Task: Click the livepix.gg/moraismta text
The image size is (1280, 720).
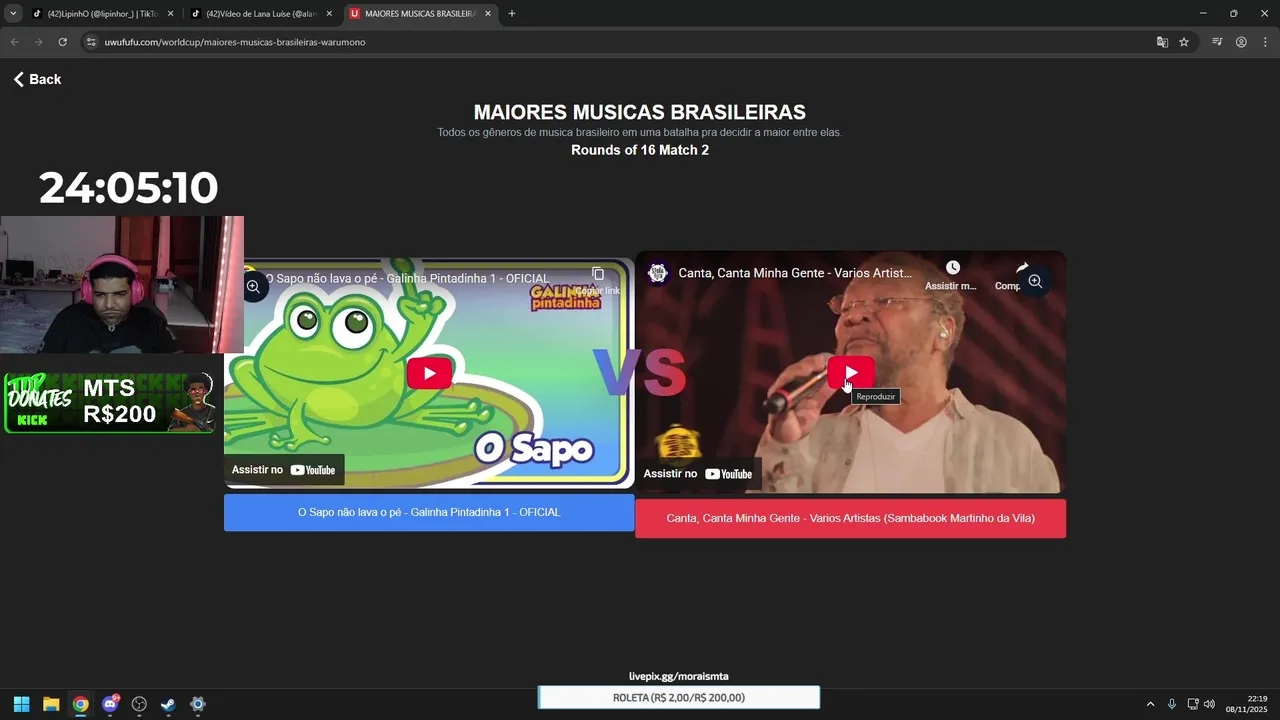Action: [679, 676]
